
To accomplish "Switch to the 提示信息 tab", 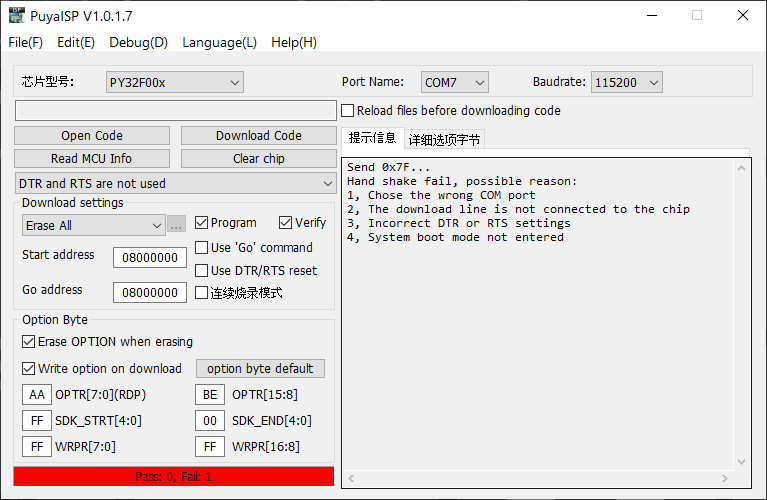I will (x=372, y=138).
